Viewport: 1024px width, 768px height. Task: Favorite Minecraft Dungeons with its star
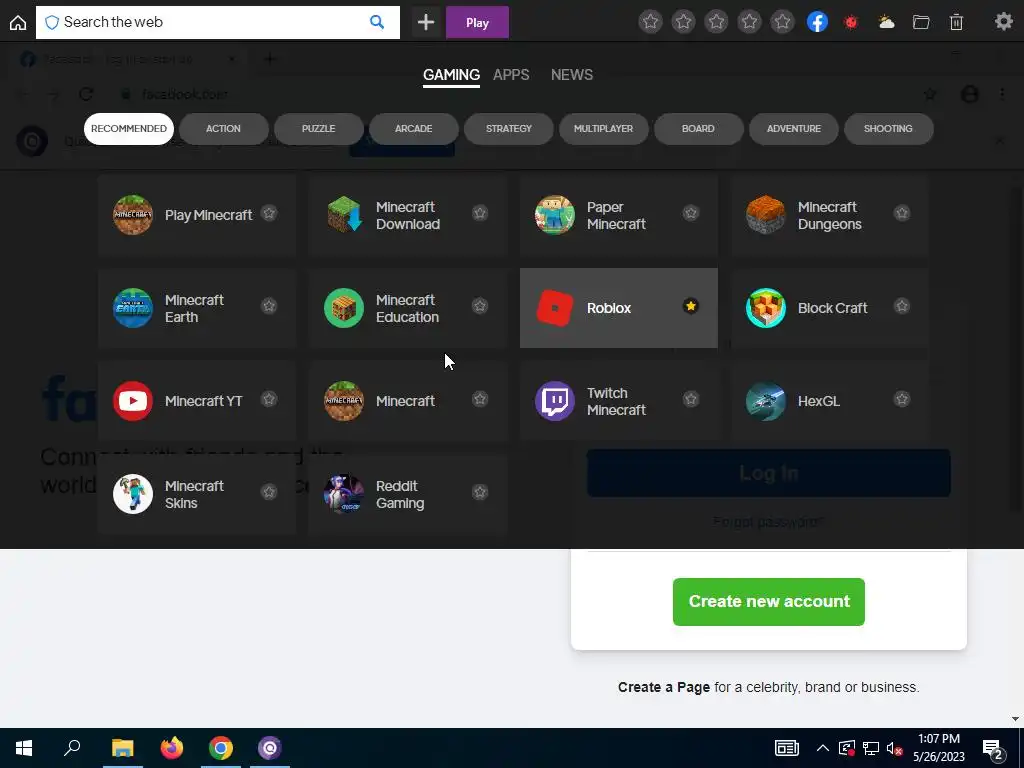[x=902, y=213]
